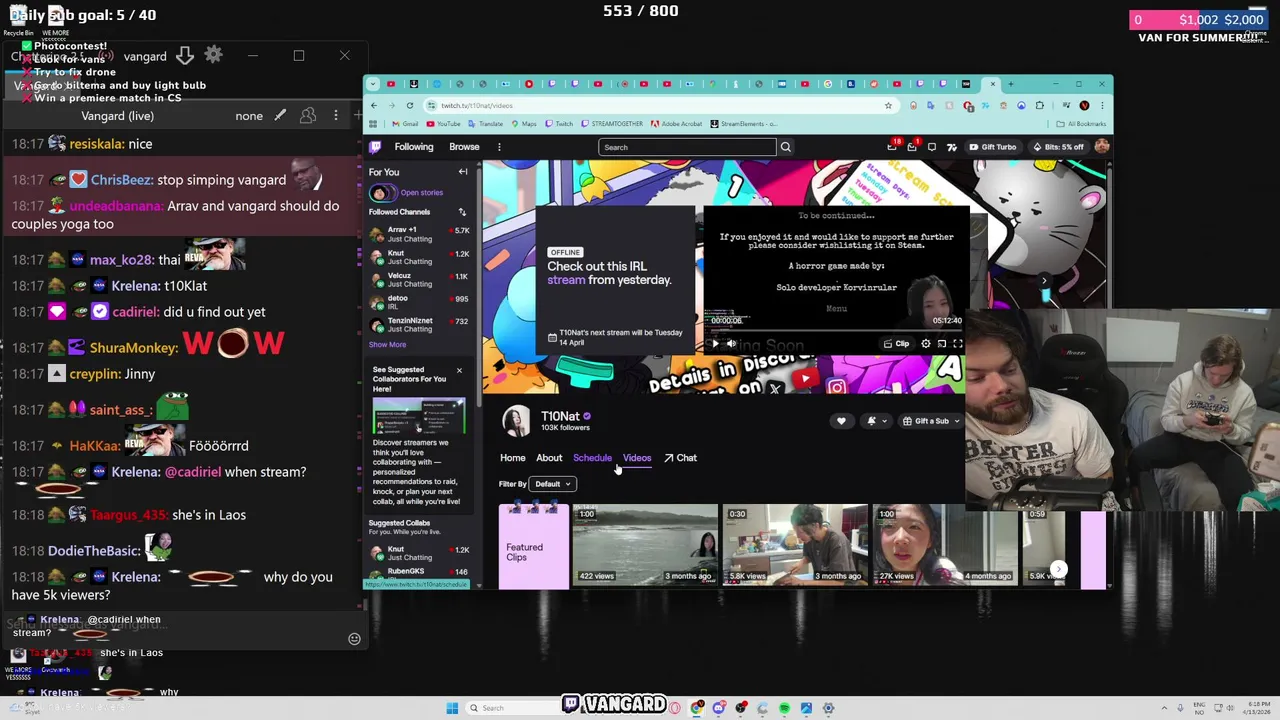
Task: Click the Twitch logo home icon
Action: [x=376, y=147]
